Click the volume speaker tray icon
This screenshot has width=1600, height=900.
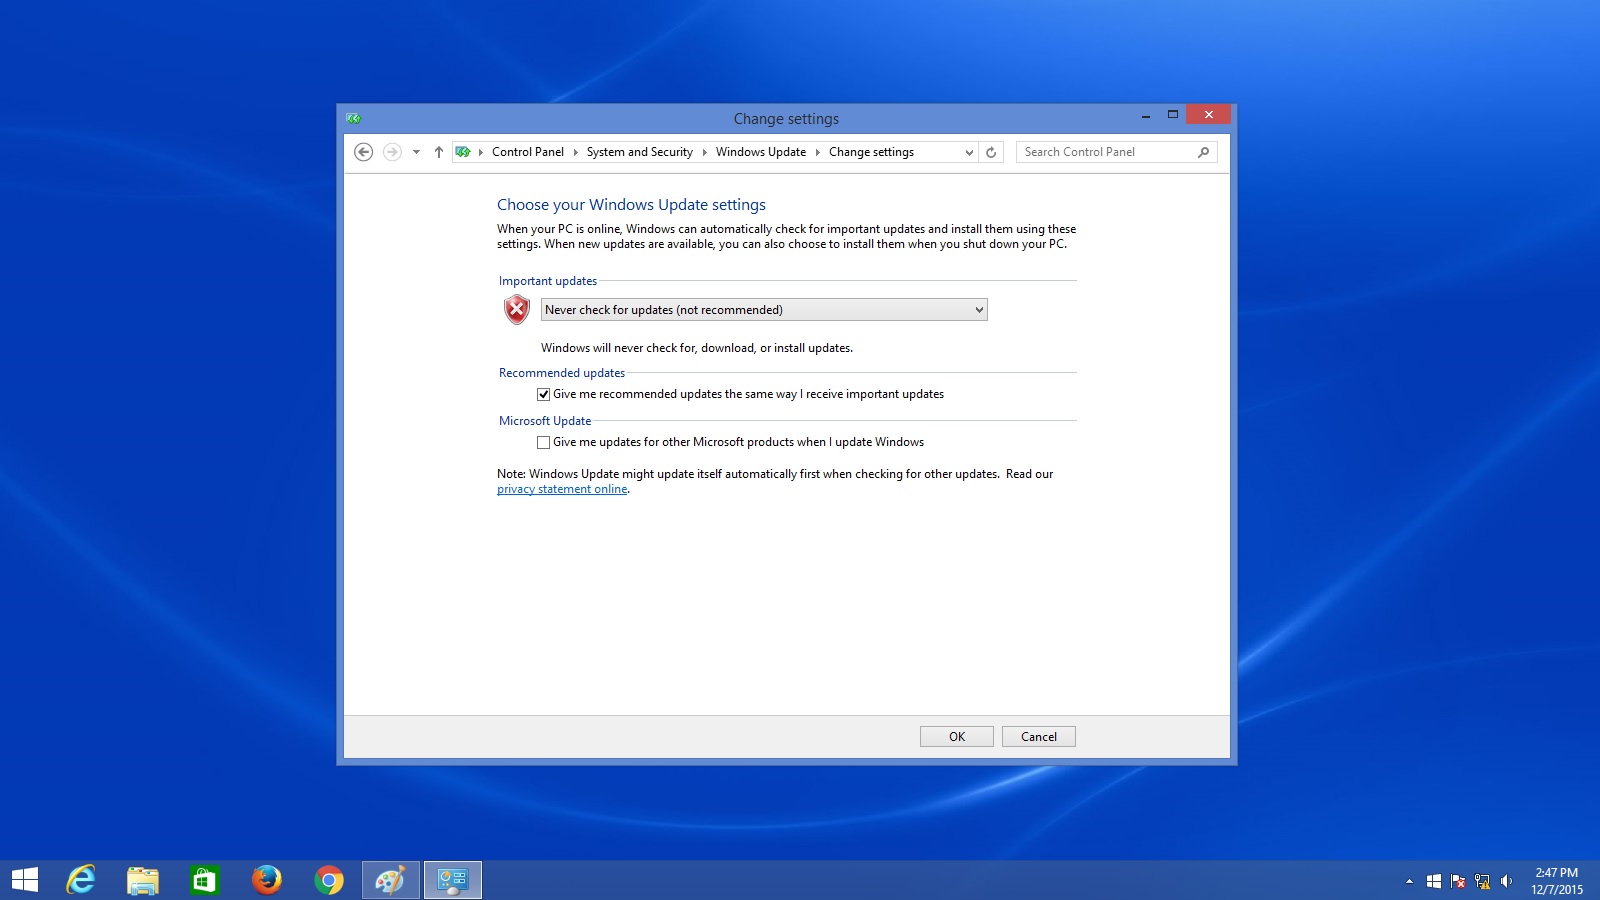1506,881
